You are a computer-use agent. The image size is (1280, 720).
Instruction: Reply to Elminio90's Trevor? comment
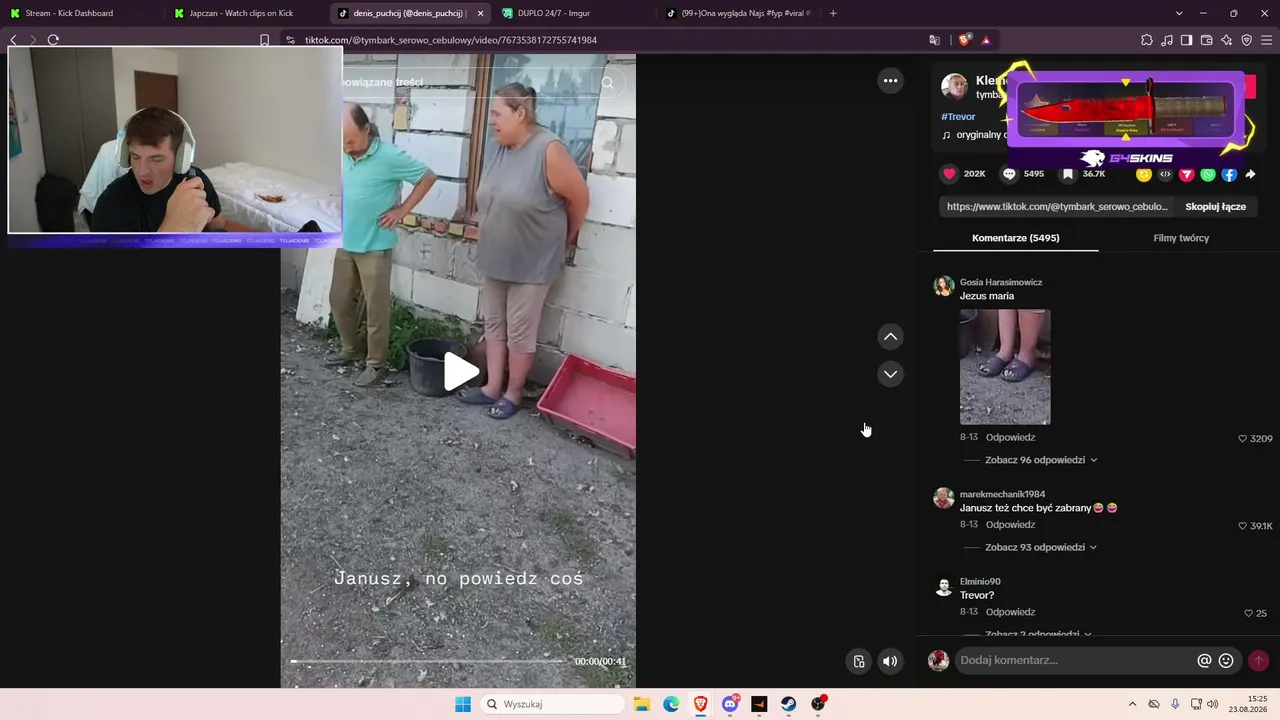1010,612
